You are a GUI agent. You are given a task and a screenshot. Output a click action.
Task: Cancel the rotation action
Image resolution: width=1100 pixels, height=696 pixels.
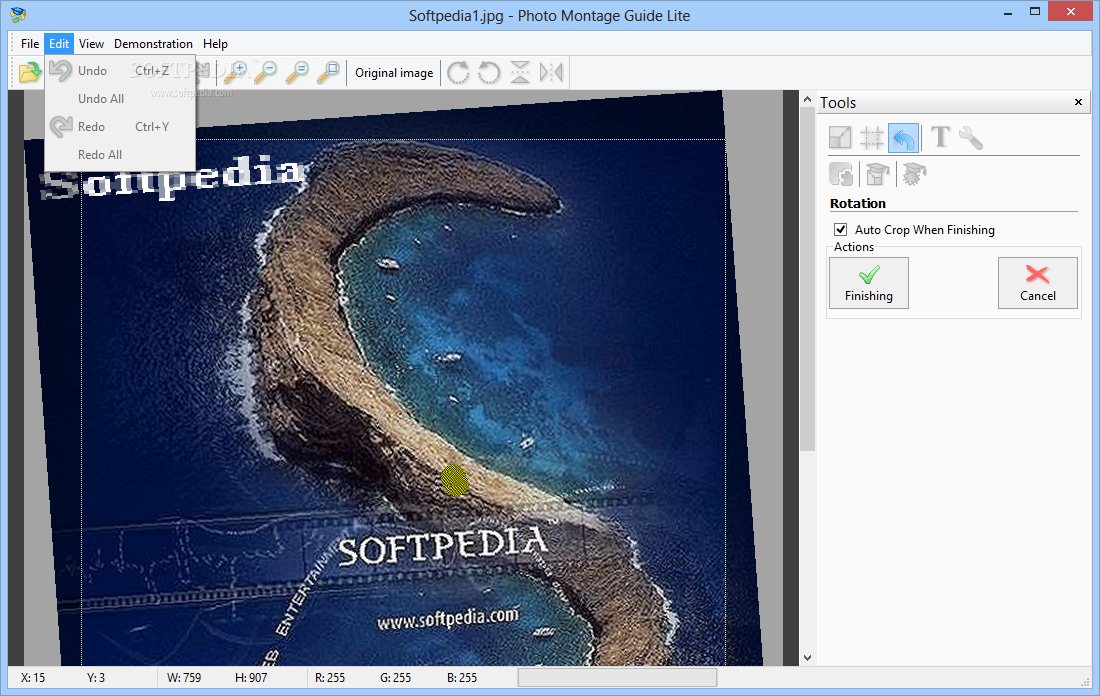tap(1038, 283)
